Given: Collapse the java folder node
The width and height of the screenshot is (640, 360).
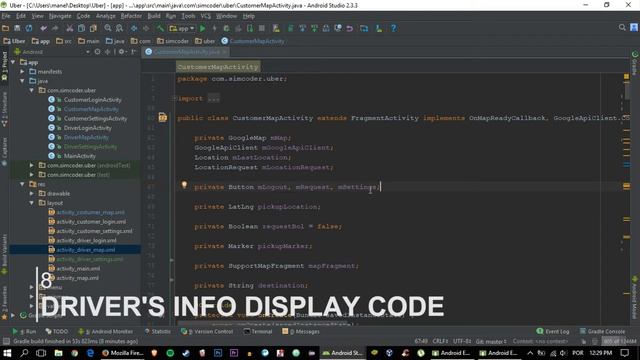Looking at the screenshot, I should click(22, 81).
